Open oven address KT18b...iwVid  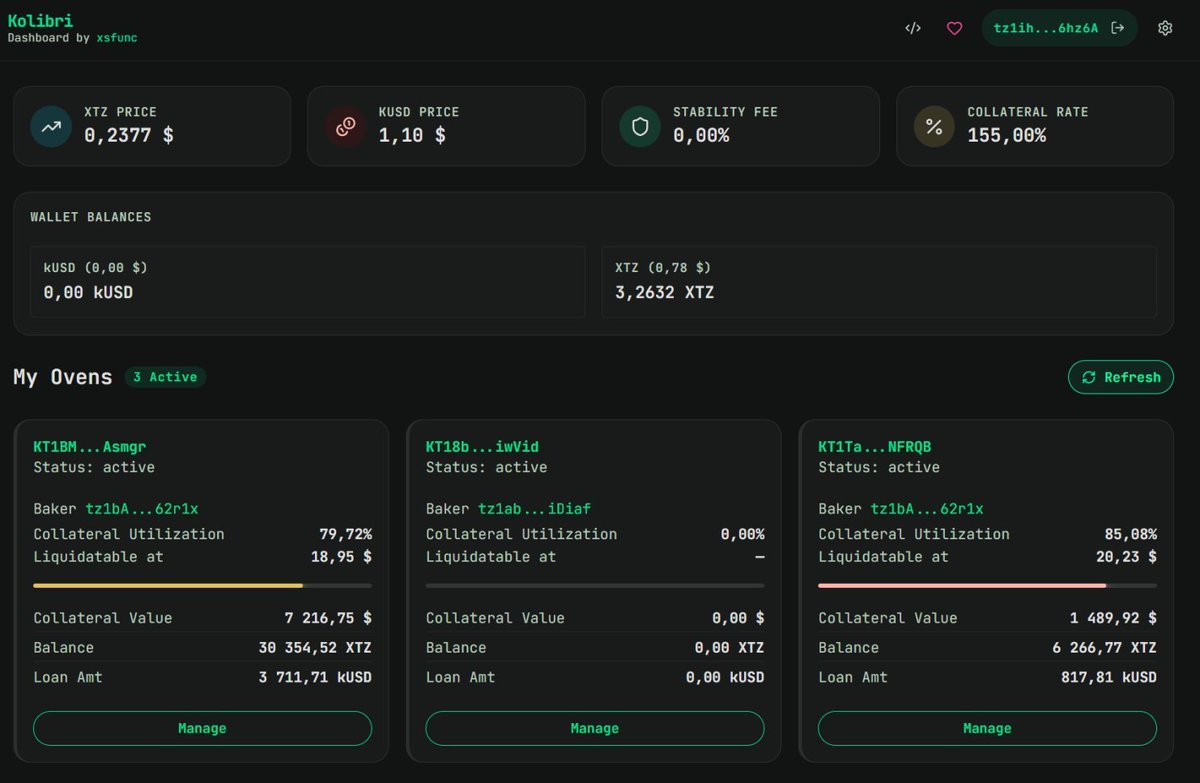pyautogui.click(x=482, y=446)
